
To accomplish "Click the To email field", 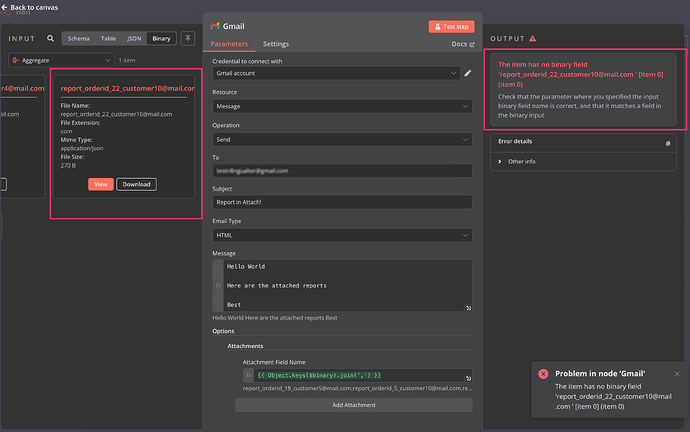I will (342, 171).
